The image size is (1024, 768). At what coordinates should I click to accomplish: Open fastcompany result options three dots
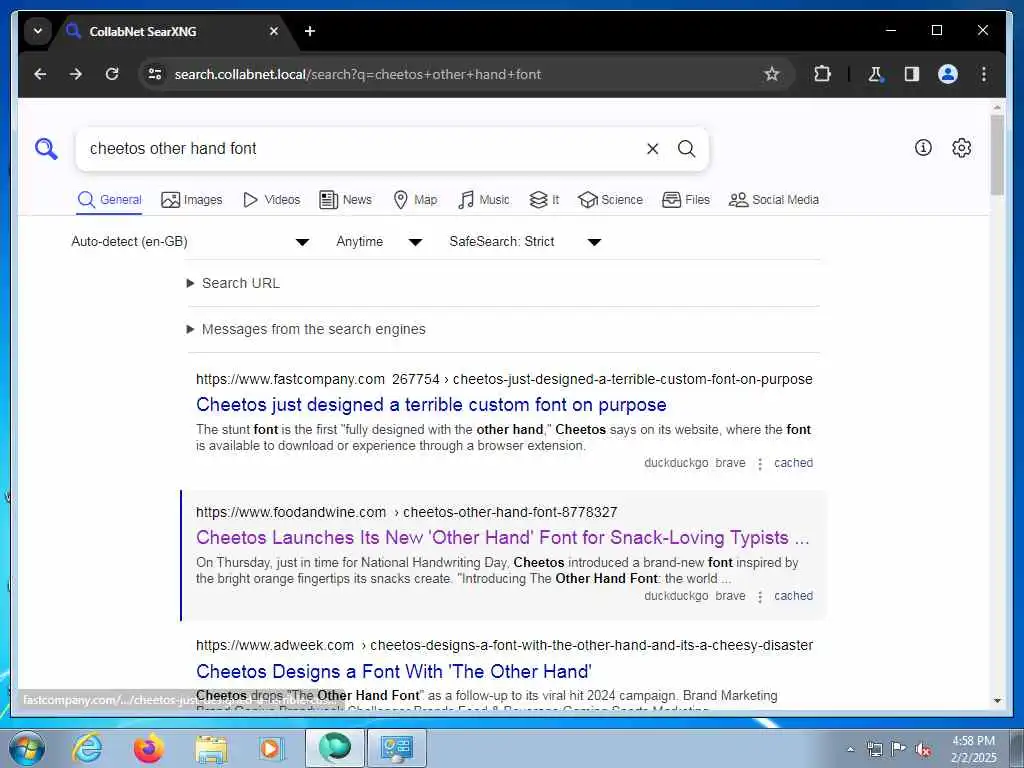pos(760,464)
